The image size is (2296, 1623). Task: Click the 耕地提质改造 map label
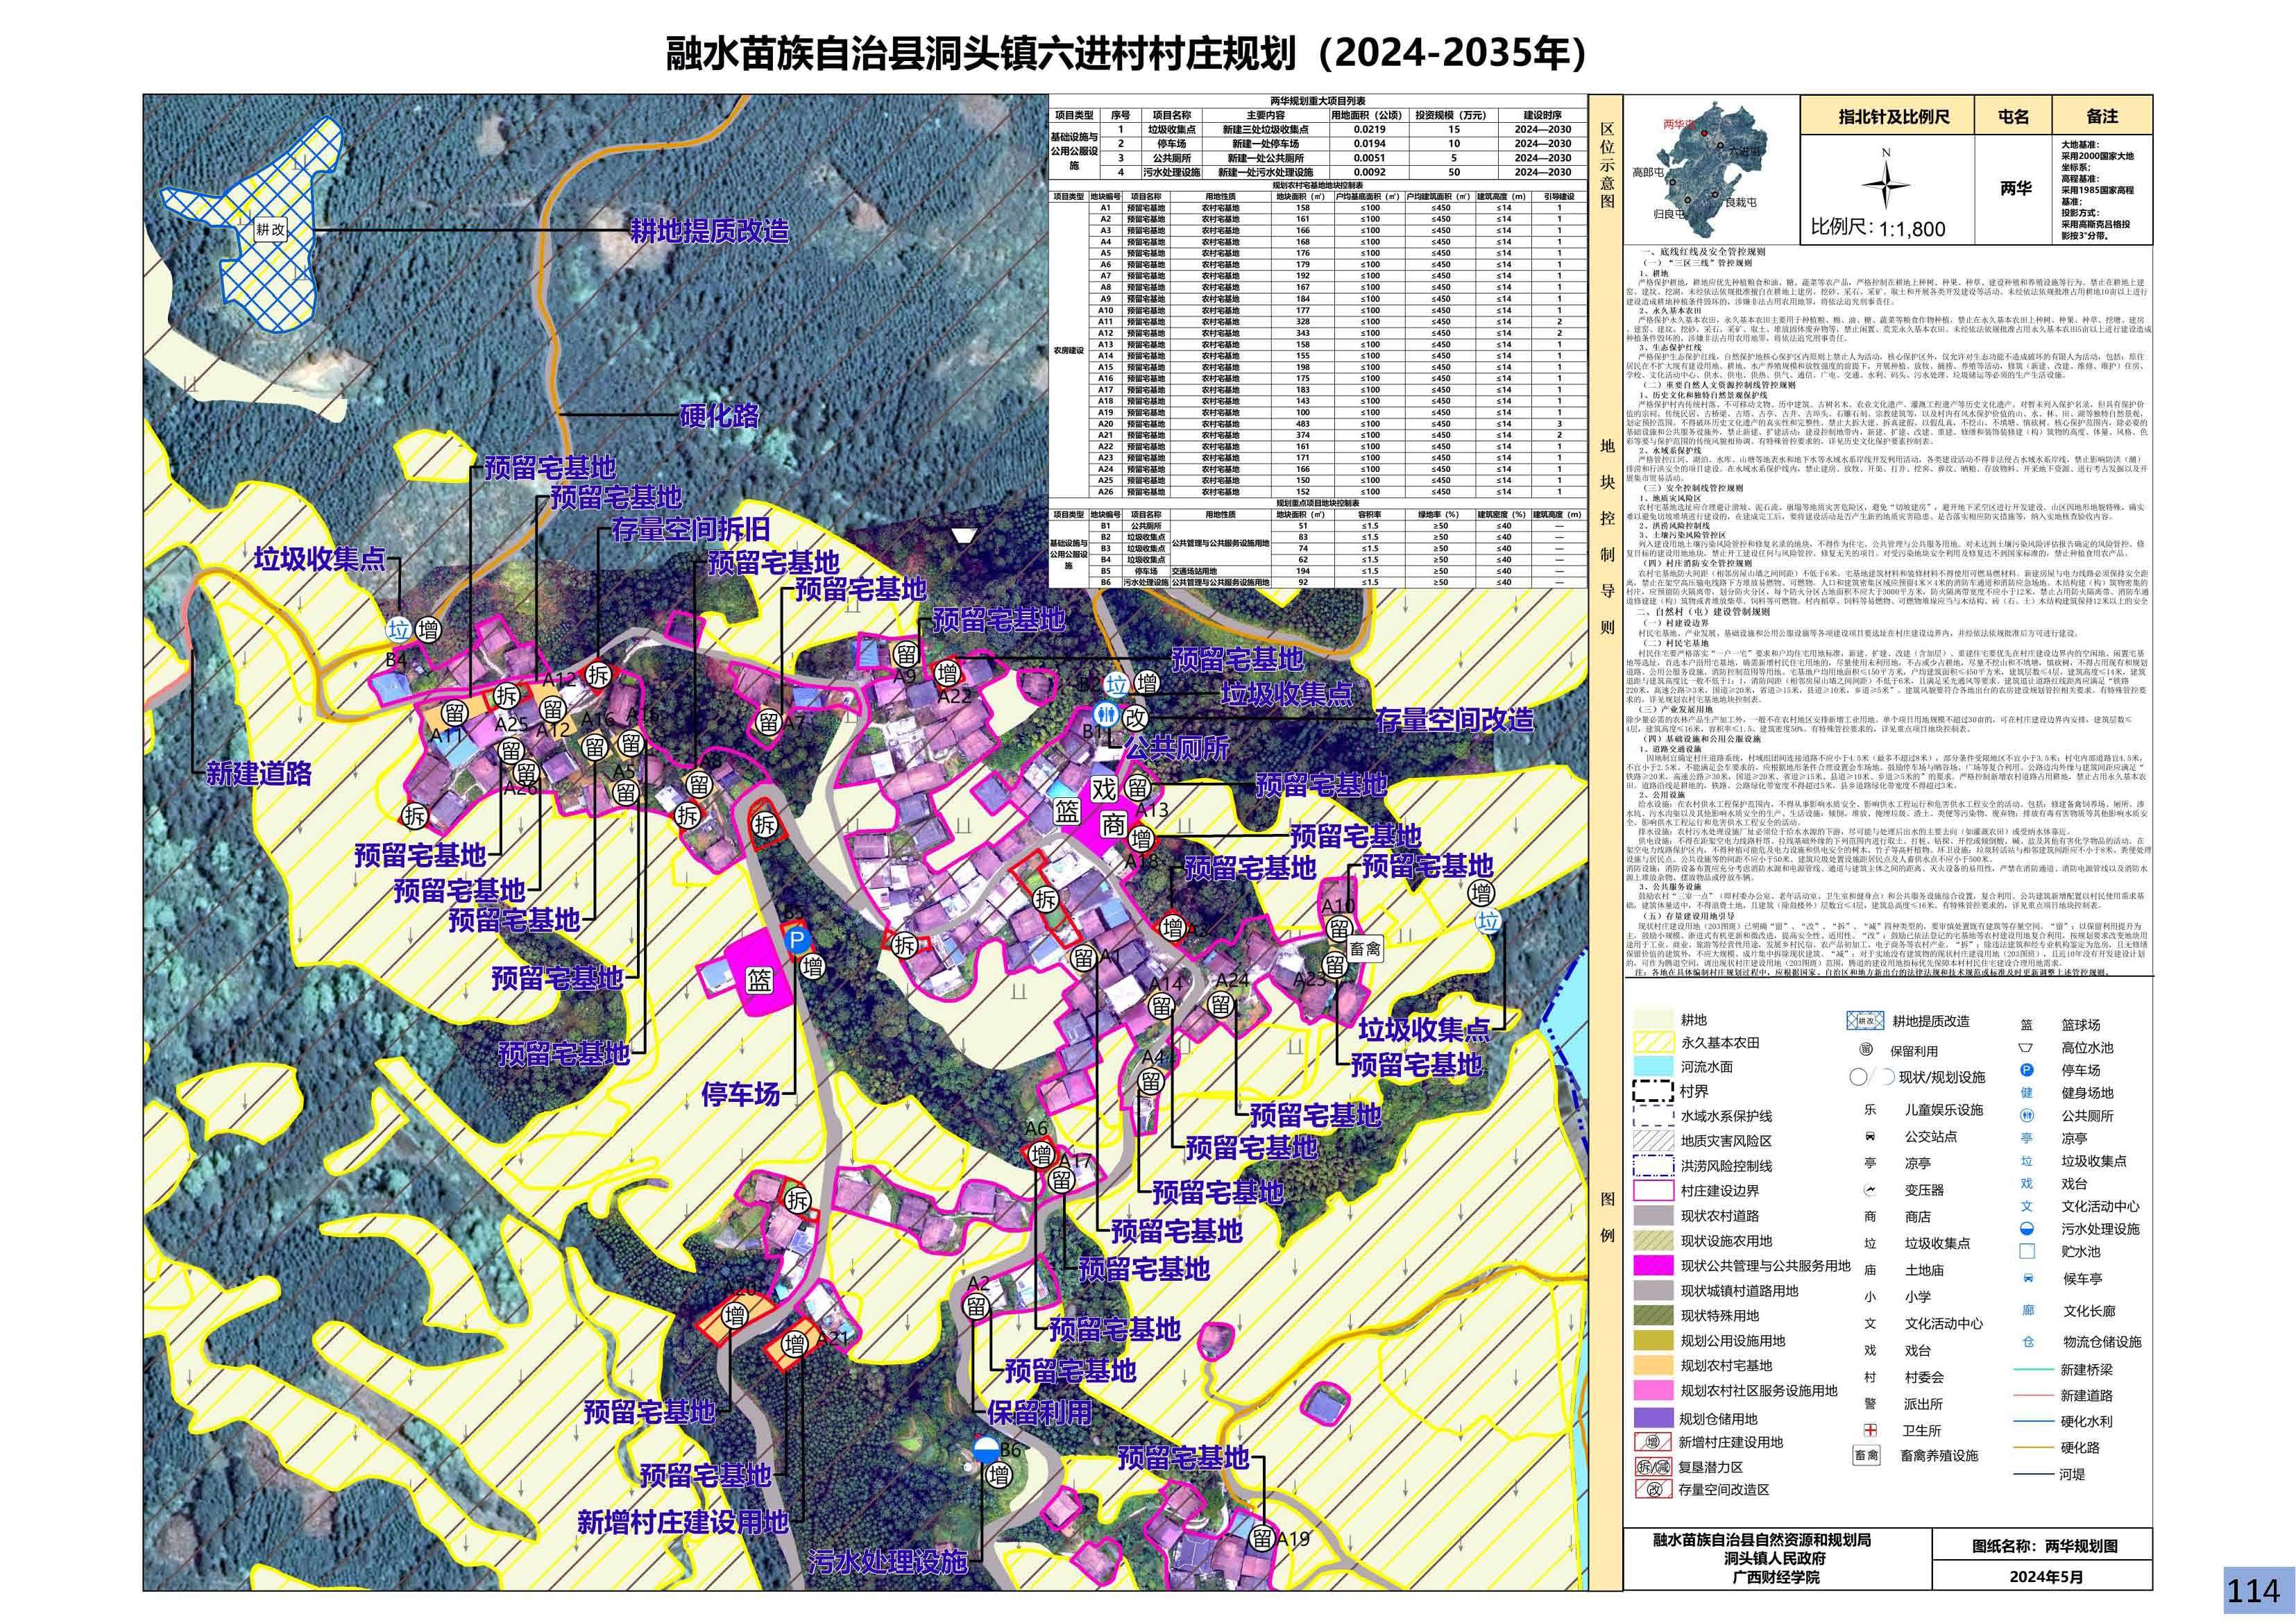point(709,231)
